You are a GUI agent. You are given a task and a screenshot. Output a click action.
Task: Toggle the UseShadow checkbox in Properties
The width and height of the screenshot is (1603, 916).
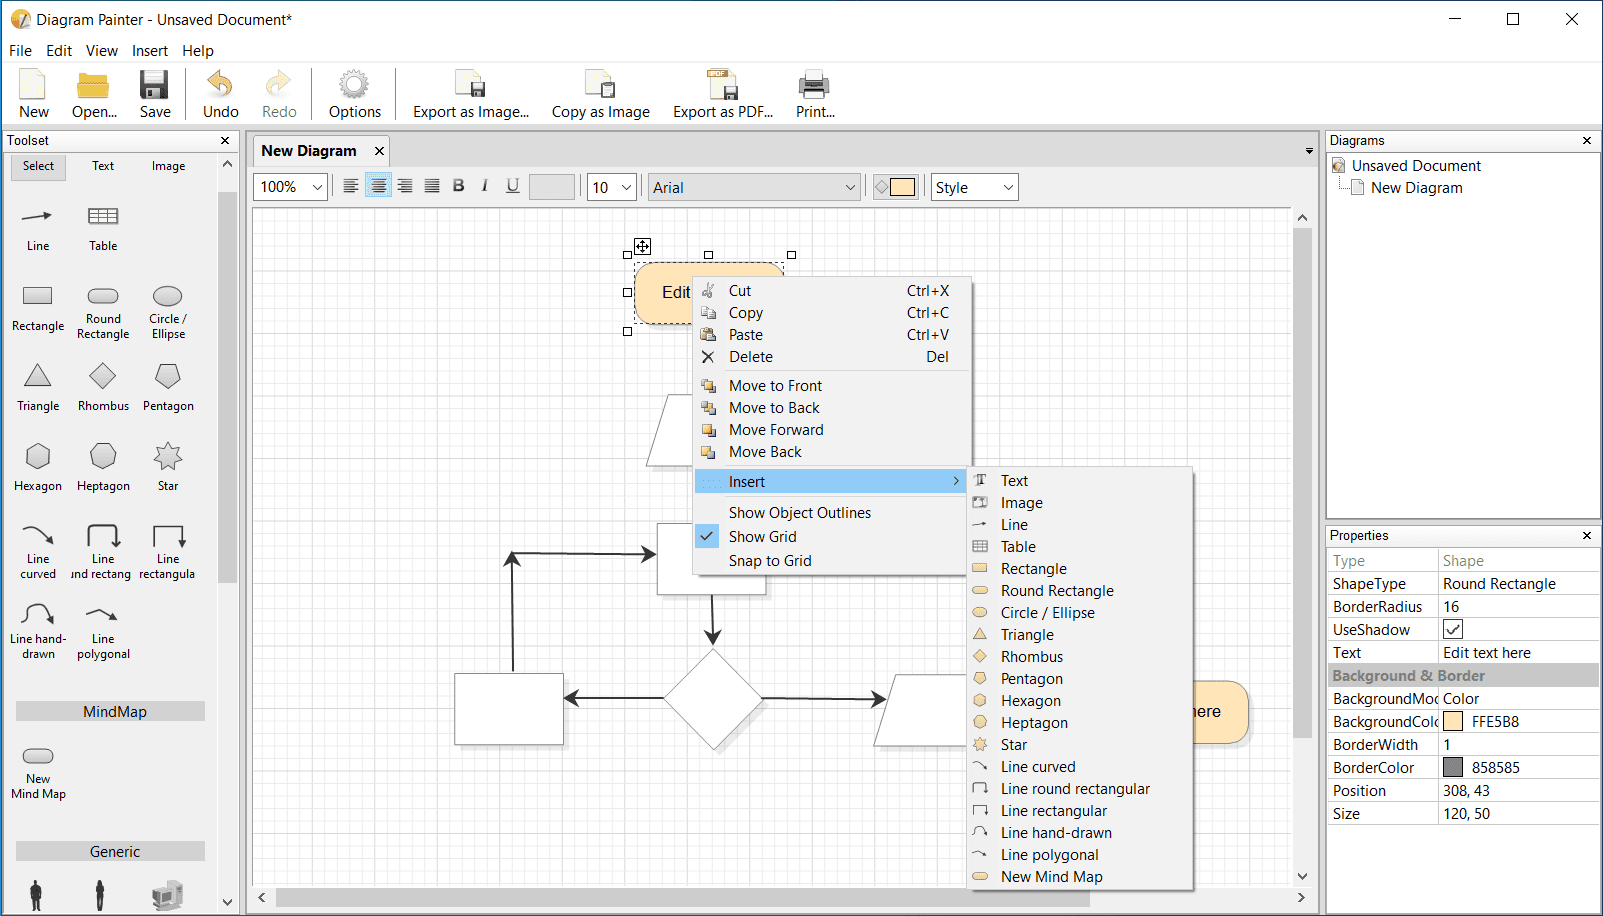coord(1453,630)
